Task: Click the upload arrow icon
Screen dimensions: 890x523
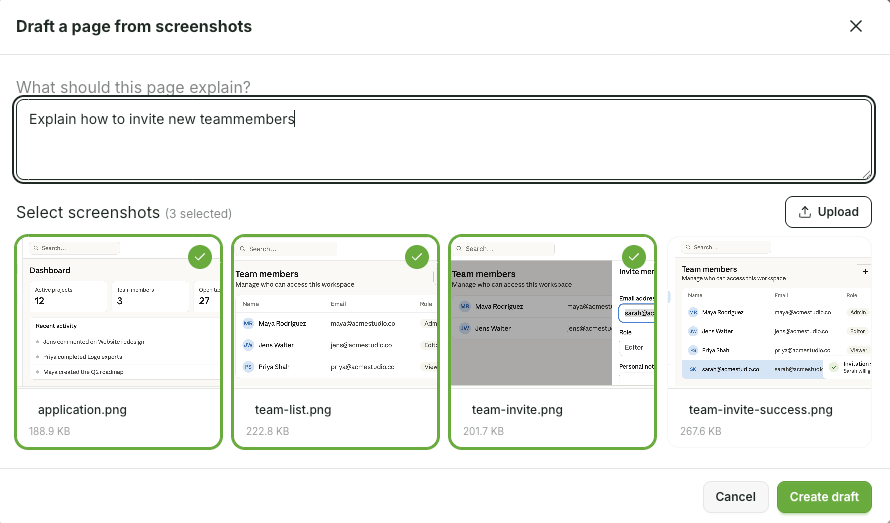Action: tap(805, 212)
